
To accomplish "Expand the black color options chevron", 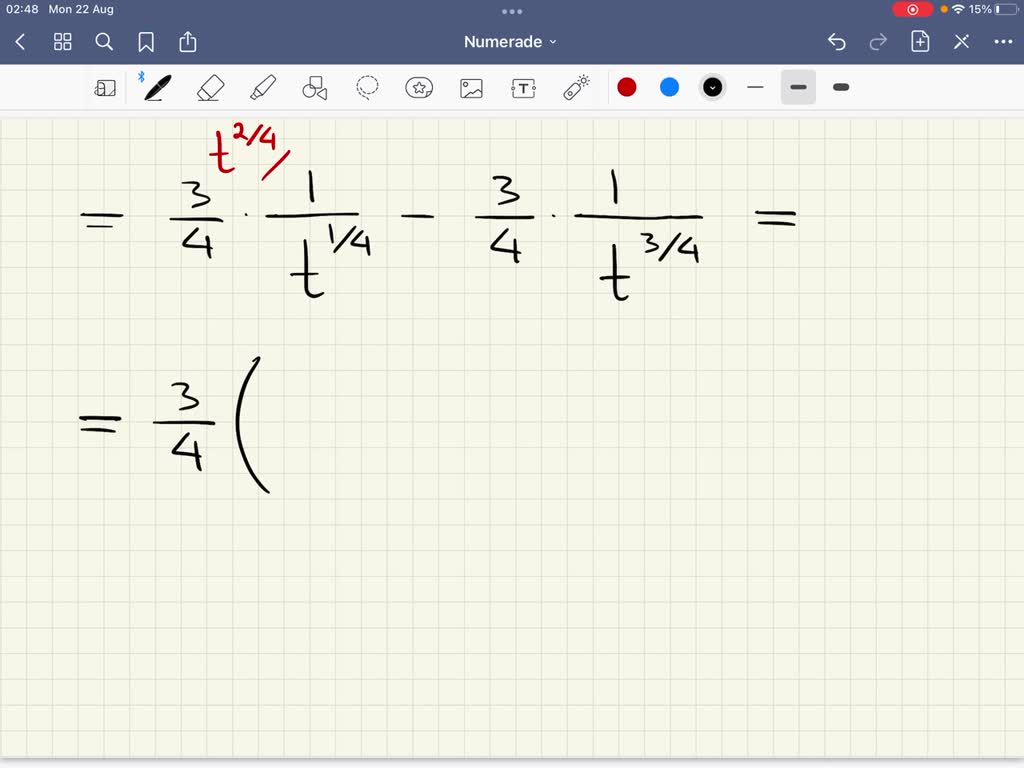I will coord(712,87).
